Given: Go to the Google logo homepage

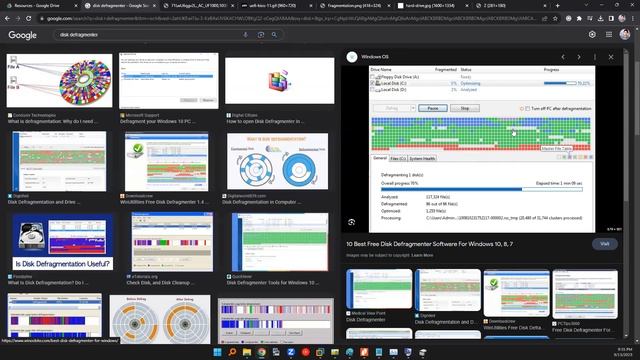Looking at the screenshot, I should 22,35.
